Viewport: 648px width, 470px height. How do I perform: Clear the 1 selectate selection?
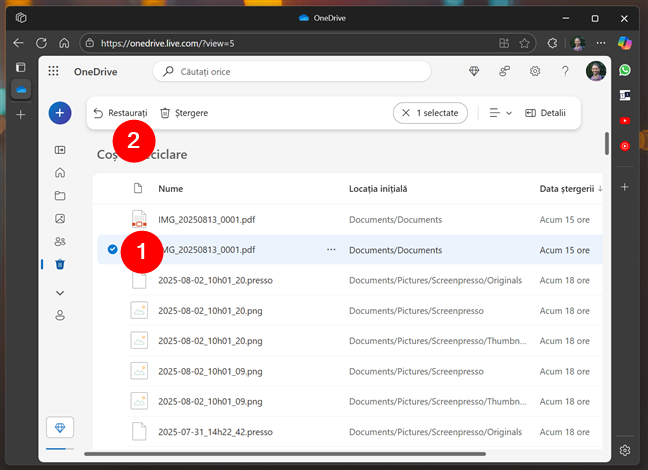[x=430, y=113]
